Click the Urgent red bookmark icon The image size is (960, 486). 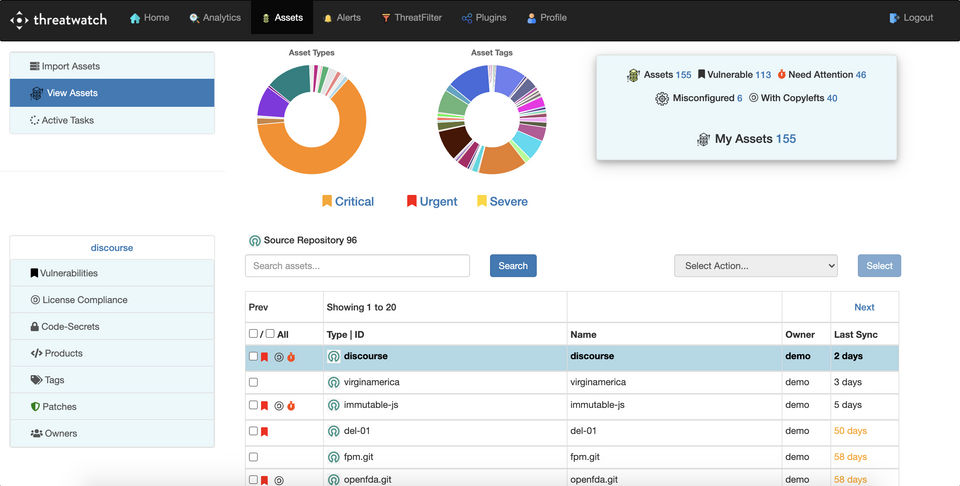pyautogui.click(x=411, y=201)
